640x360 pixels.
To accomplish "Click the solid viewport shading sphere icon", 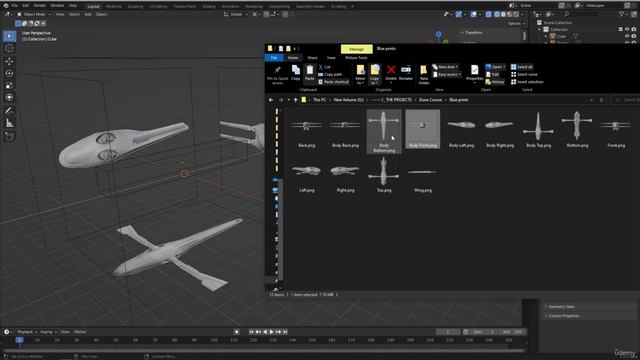I will (x=503, y=14).
